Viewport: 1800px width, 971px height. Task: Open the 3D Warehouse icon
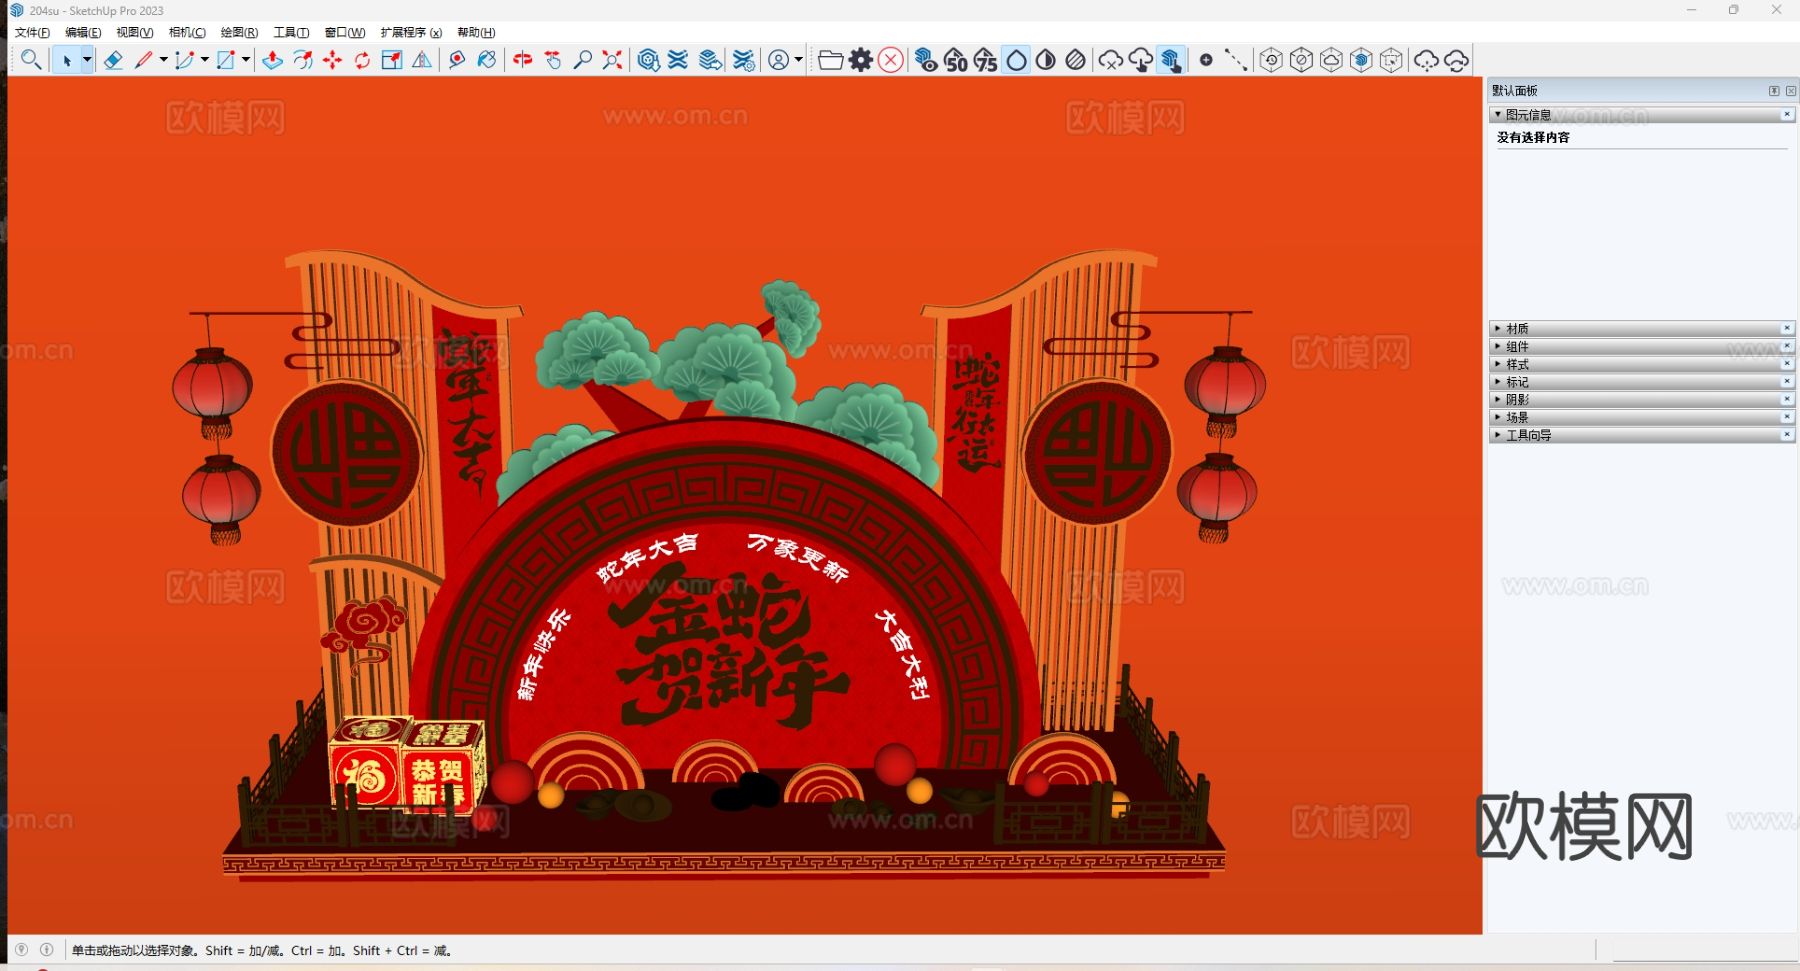click(x=648, y=60)
